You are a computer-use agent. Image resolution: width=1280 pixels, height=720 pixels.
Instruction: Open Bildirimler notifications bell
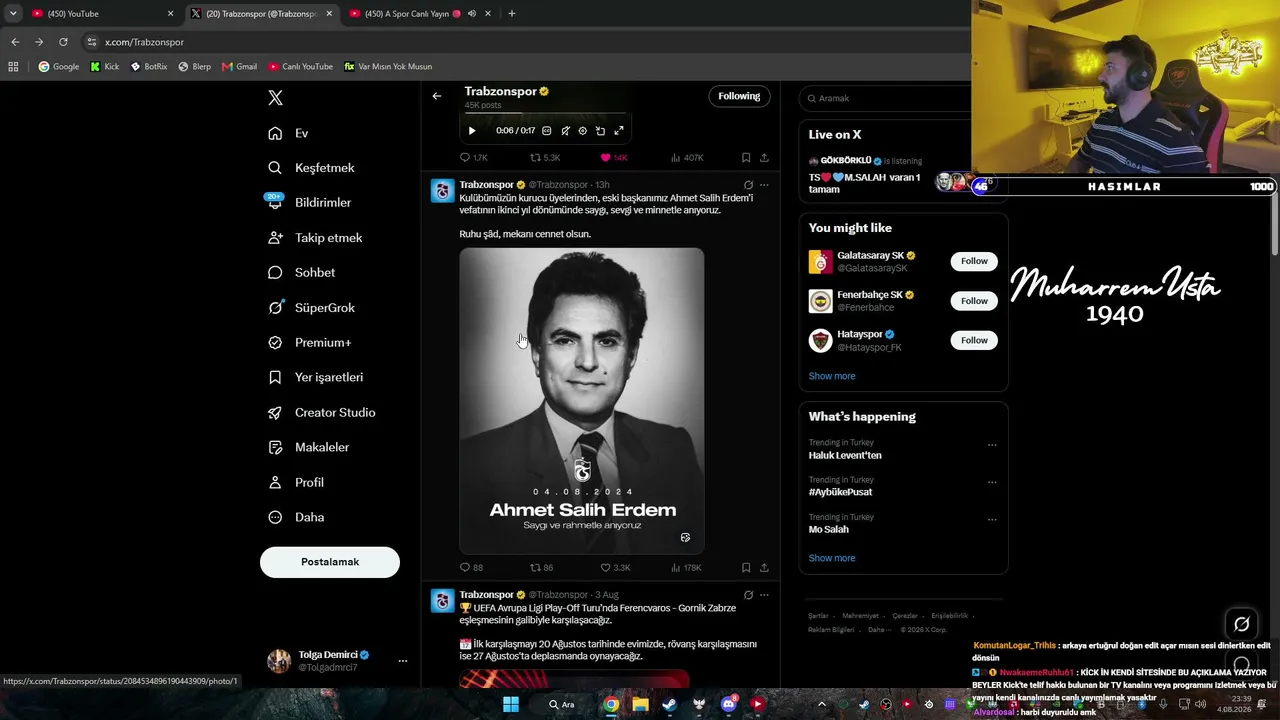[x=275, y=202]
